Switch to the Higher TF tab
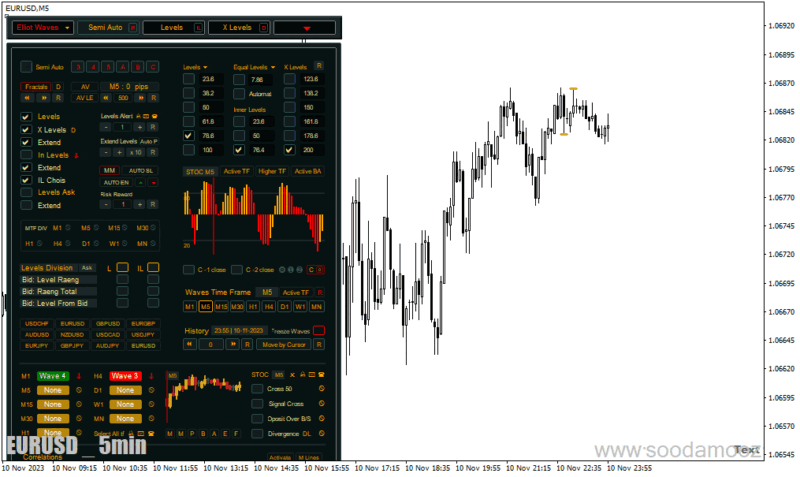 coord(272,171)
